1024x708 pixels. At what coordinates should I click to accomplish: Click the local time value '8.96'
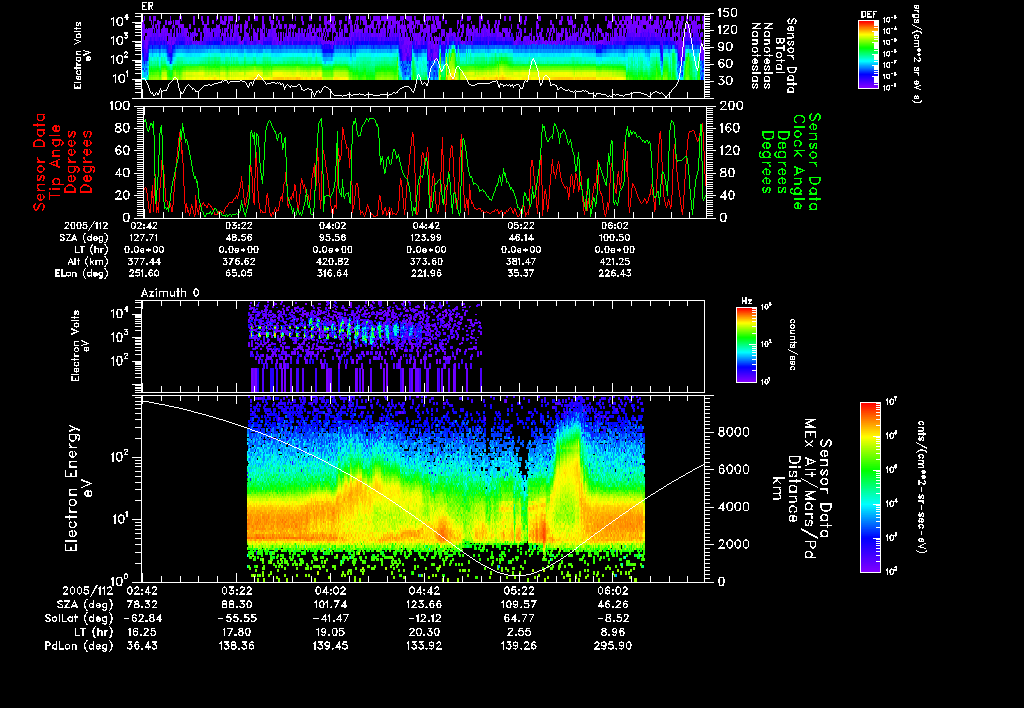613,632
